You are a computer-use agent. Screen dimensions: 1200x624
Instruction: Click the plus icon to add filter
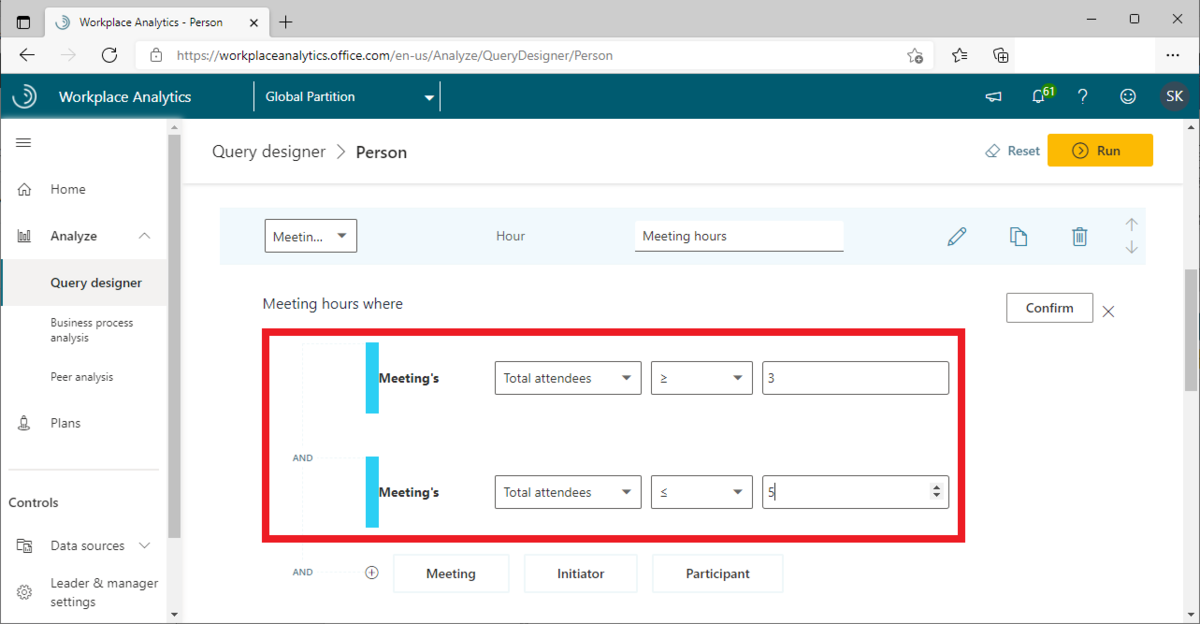(x=372, y=573)
